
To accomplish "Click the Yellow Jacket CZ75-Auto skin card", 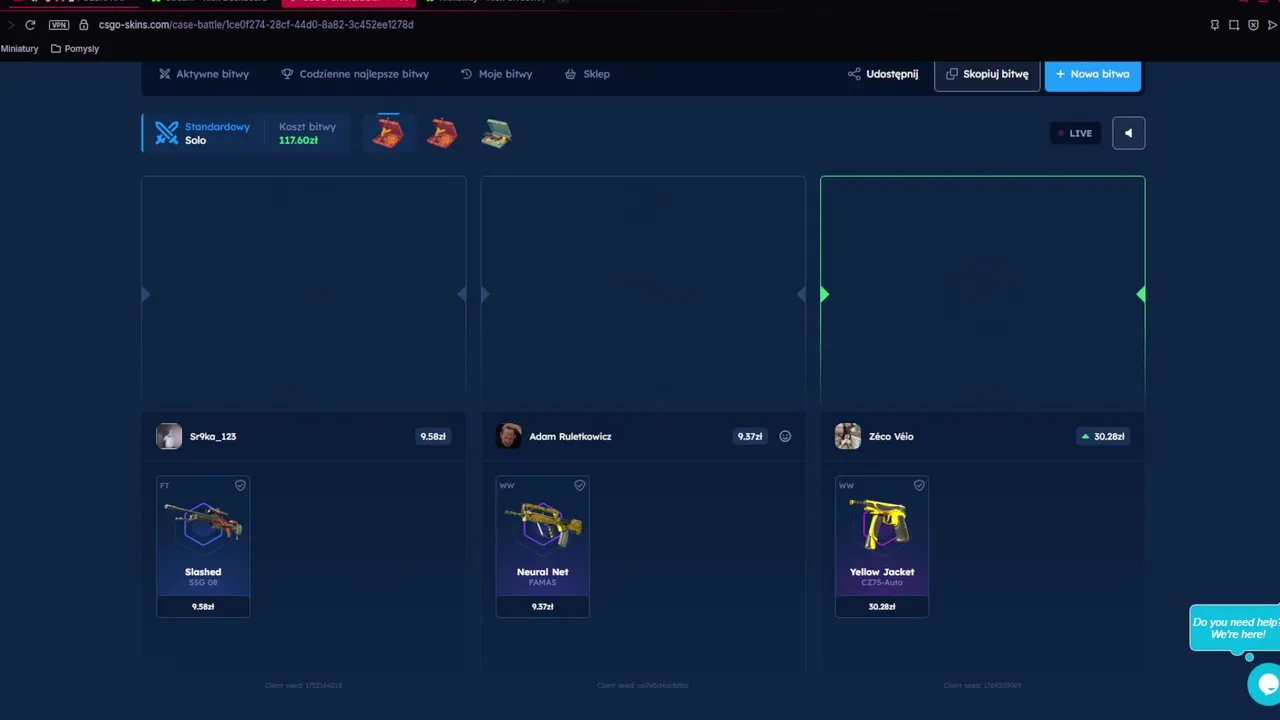I will 882,547.
